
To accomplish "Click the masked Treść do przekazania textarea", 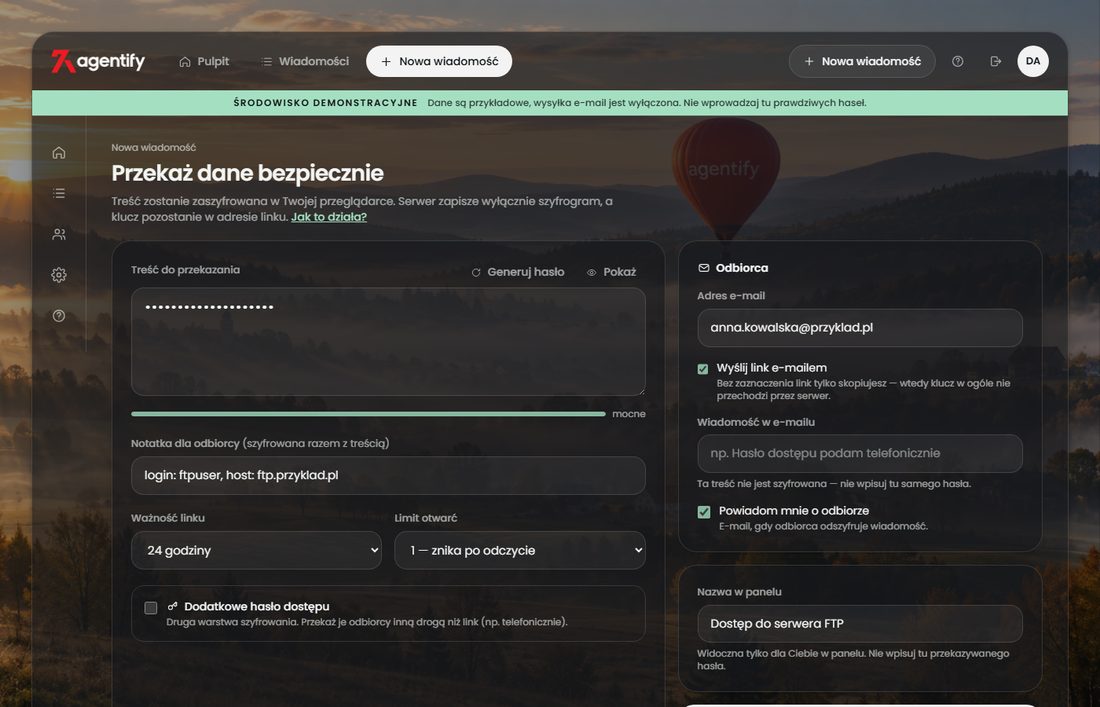I will [388, 342].
